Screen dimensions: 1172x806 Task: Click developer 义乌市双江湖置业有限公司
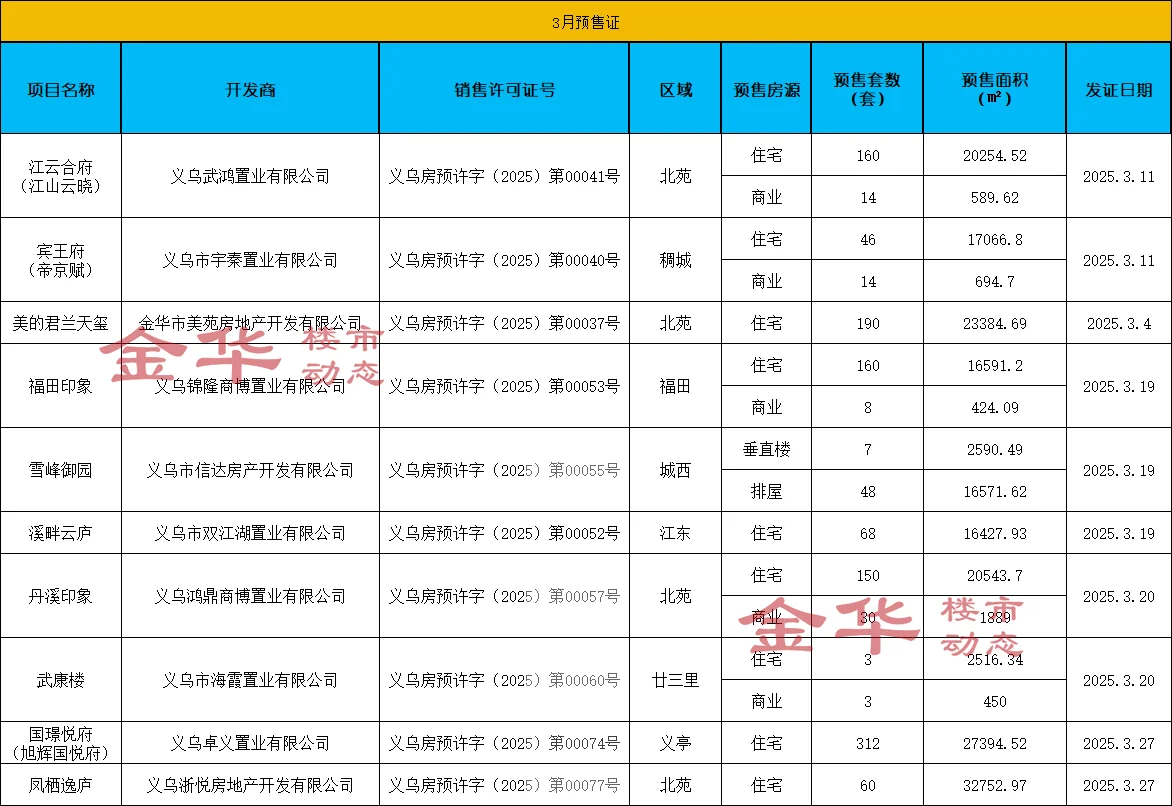coord(250,533)
